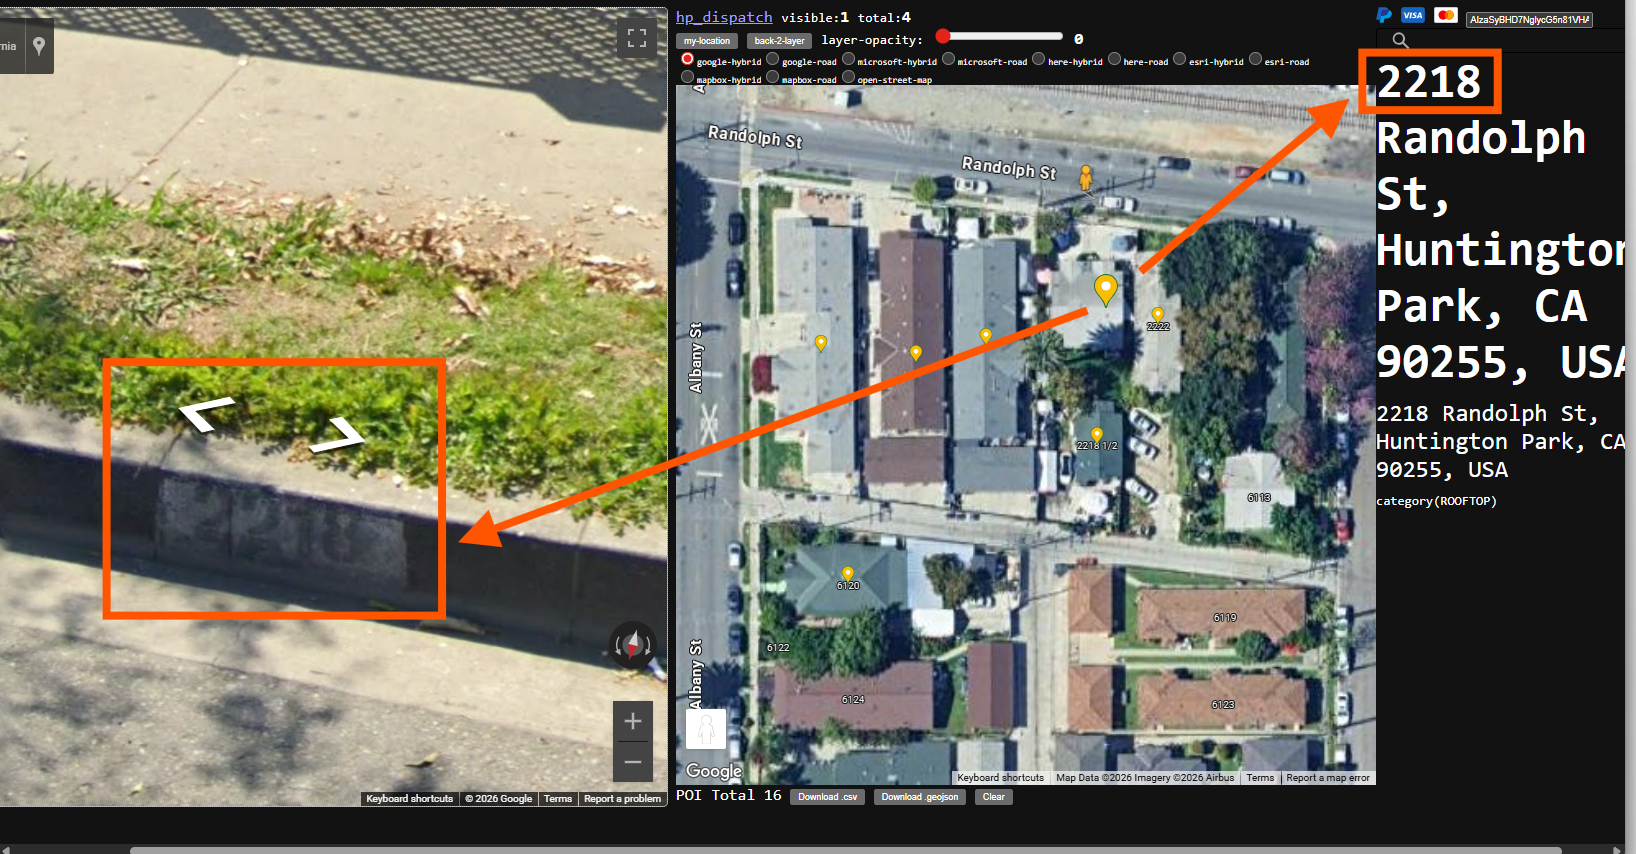The width and height of the screenshot is (1636, 854).
Task: Click the Street View location pin icon
Action: [39, 46]
